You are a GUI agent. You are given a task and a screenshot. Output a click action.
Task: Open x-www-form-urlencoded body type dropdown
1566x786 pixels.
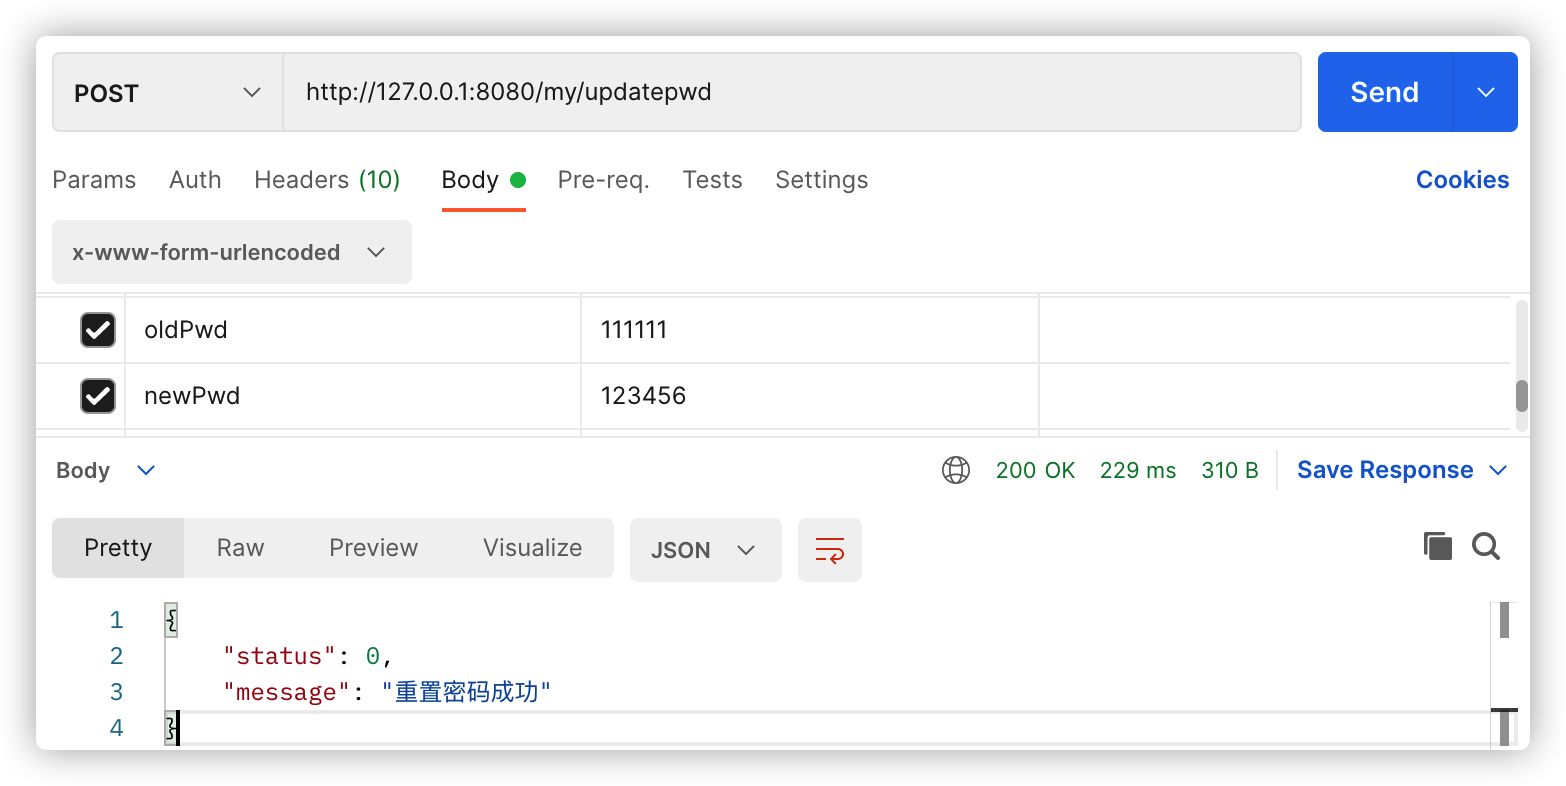point(232,252)
